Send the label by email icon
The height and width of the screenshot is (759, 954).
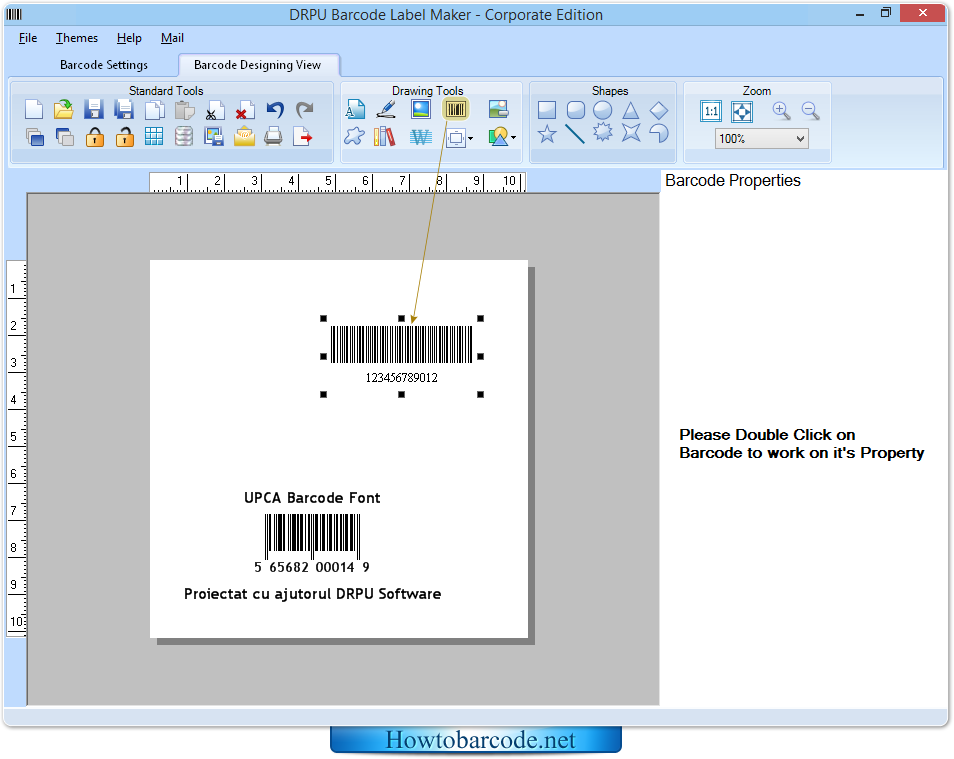point(244,136)
